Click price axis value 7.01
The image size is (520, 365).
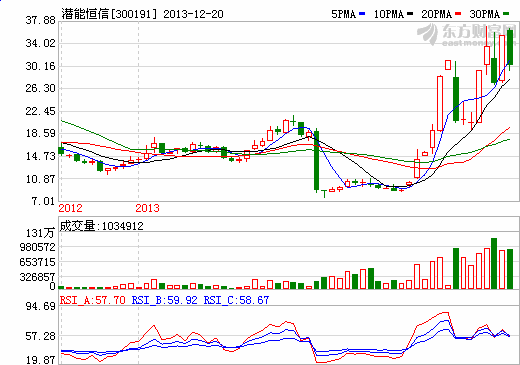(x=43, y=201)
